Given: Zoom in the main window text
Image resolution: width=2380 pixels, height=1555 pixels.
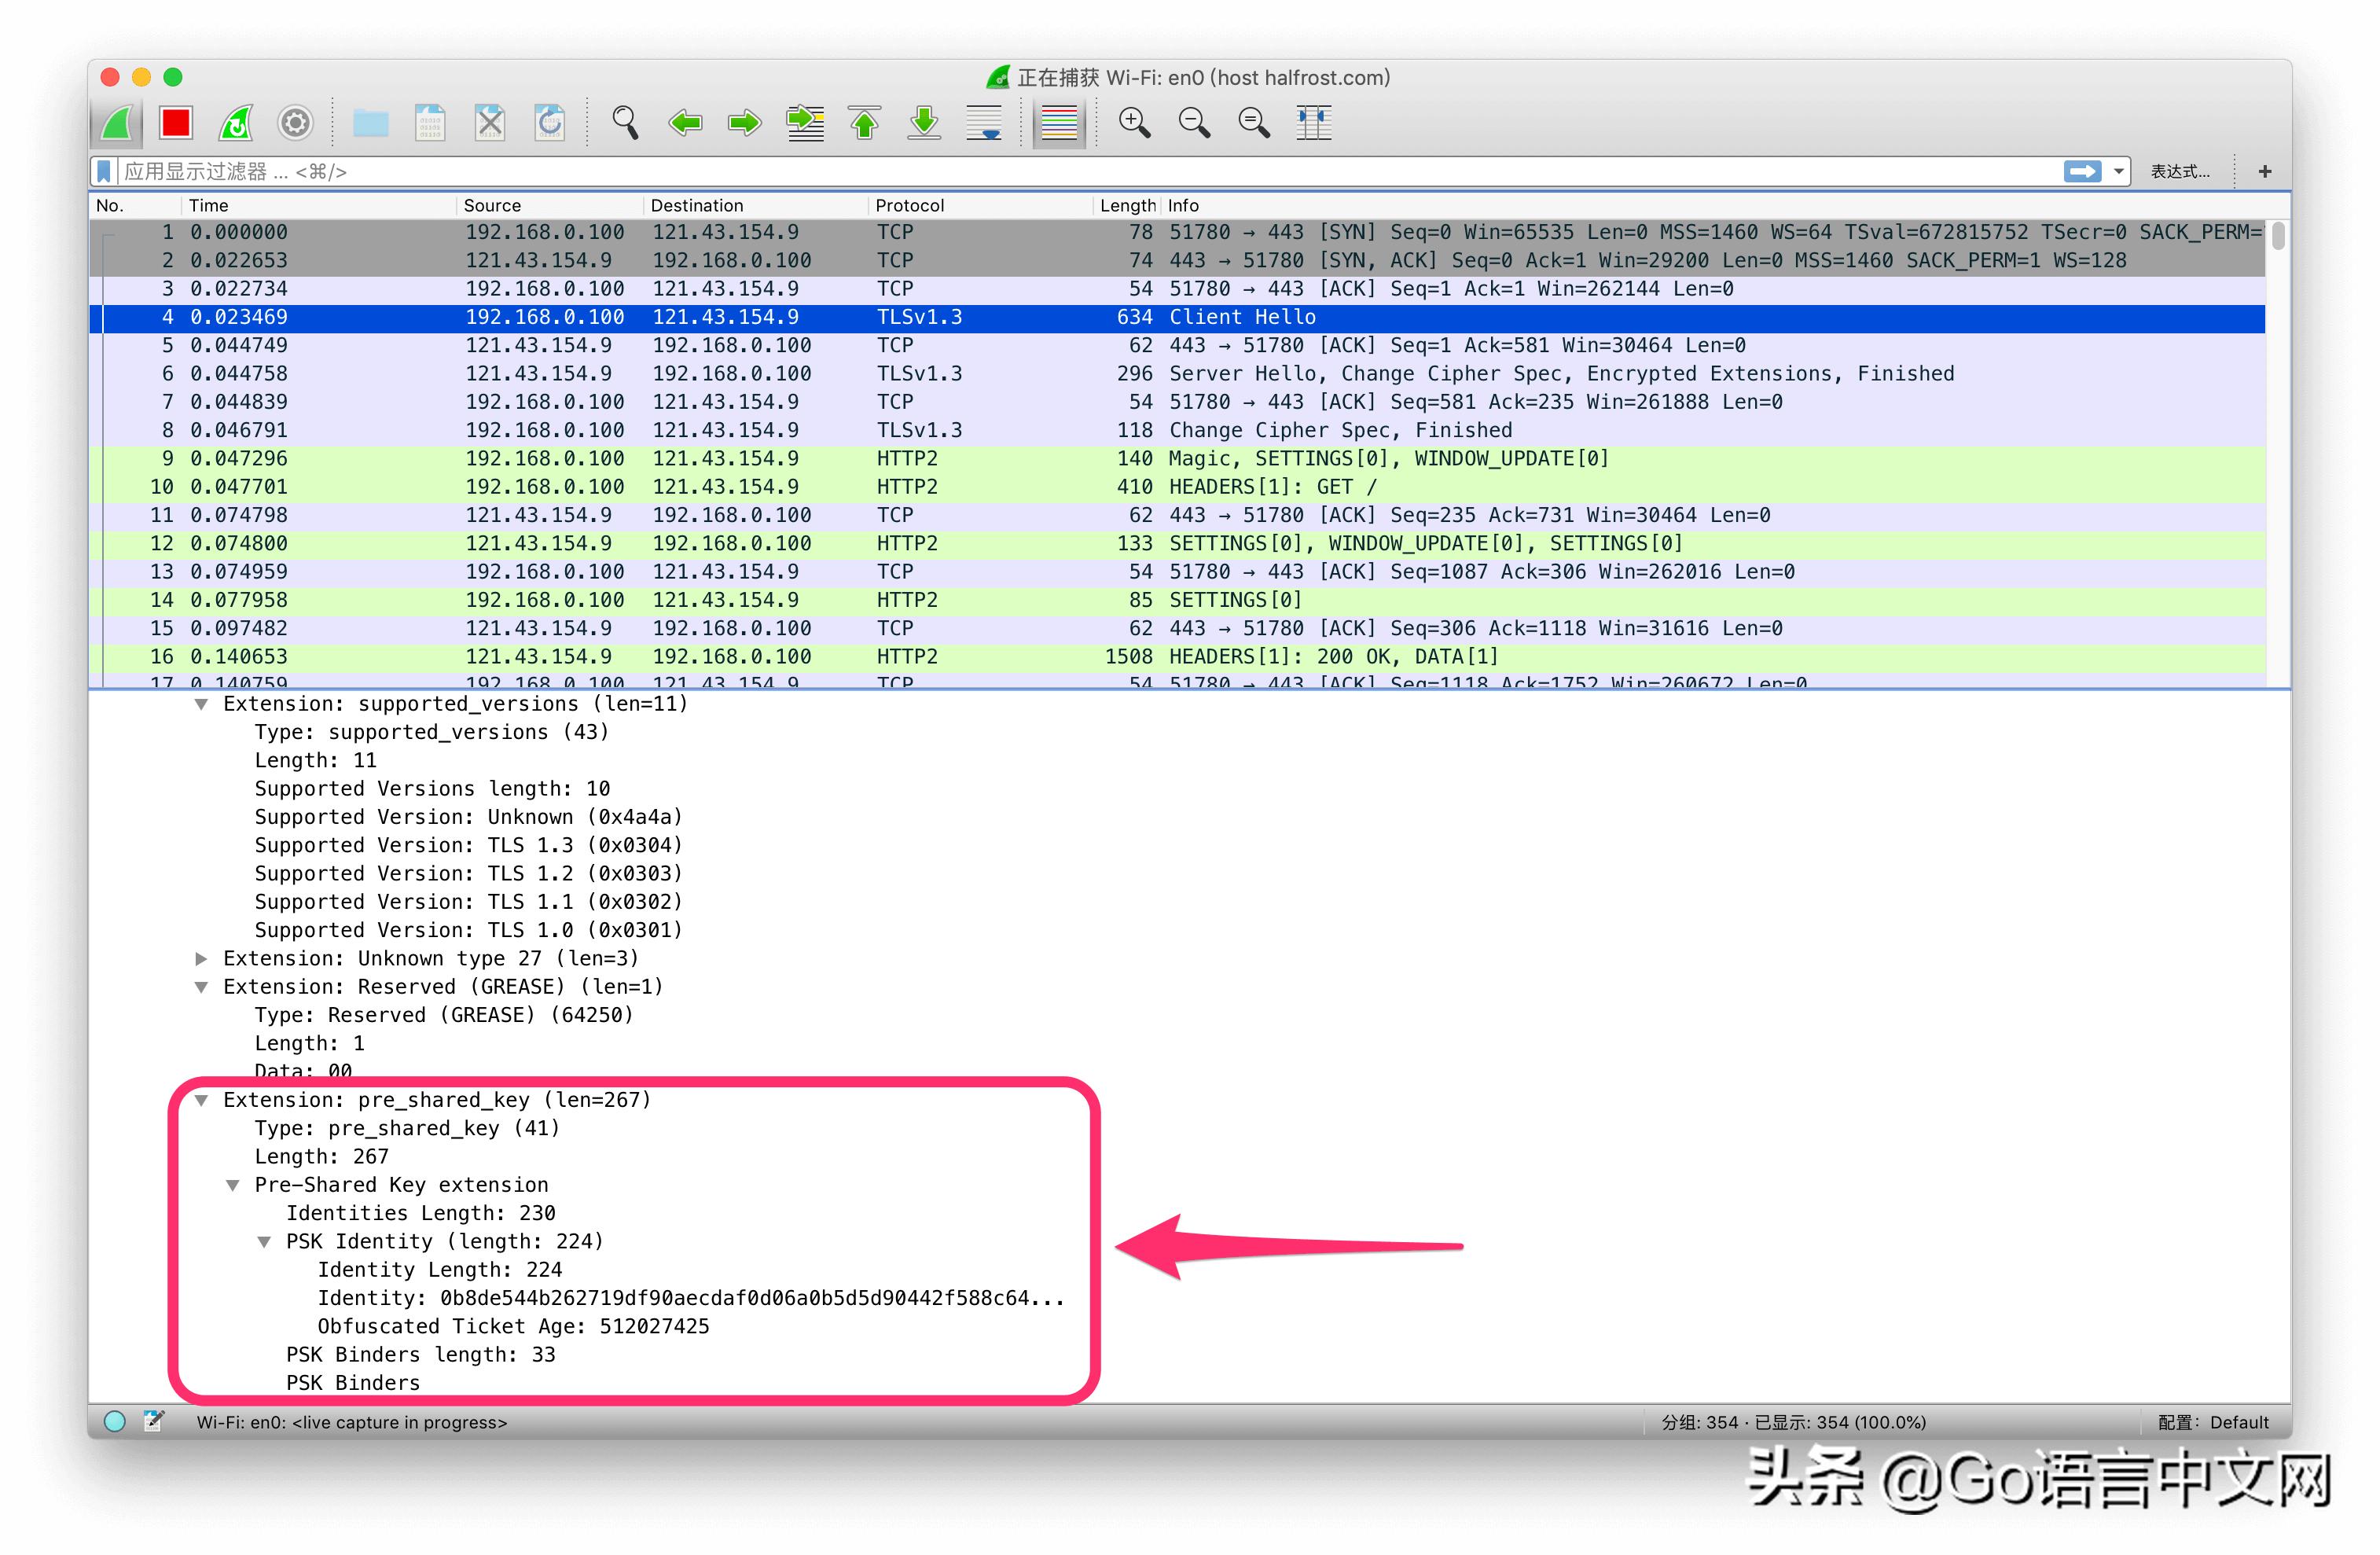Looking at the screenshot, I should 1134,123.
